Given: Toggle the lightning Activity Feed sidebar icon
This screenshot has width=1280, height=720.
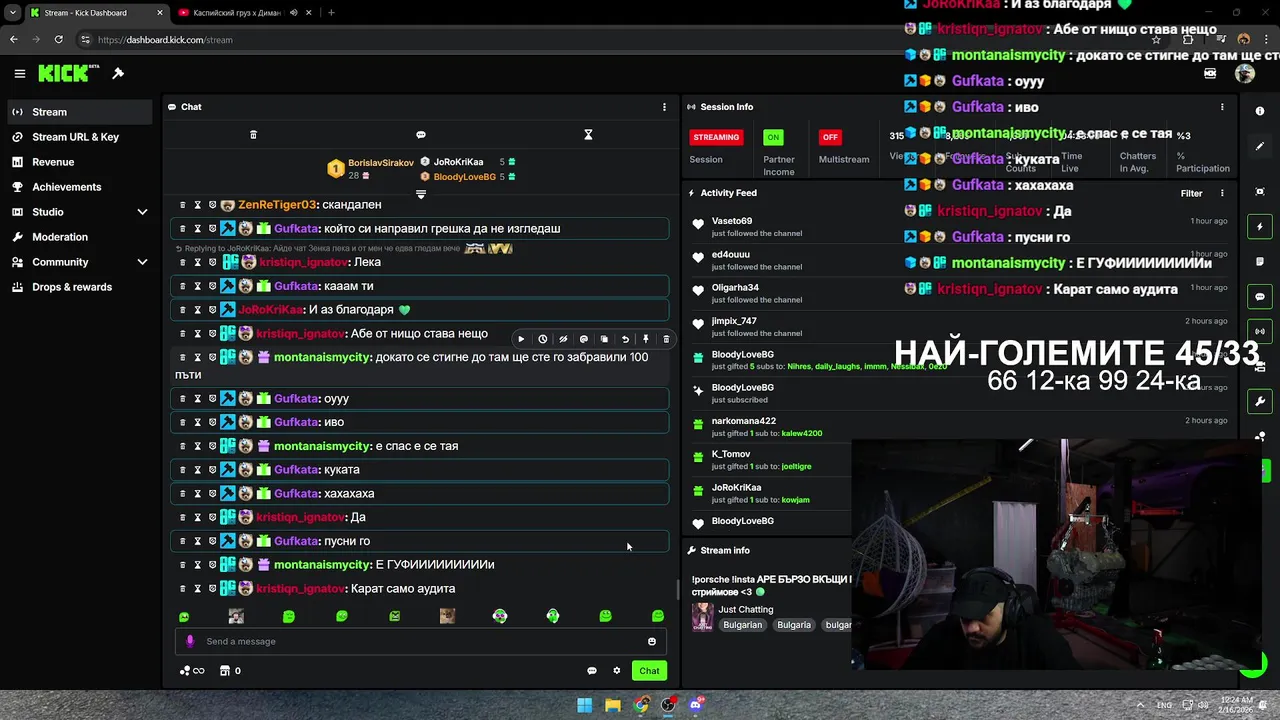Looking at the screenshot, I should (x=1260, y=227).
